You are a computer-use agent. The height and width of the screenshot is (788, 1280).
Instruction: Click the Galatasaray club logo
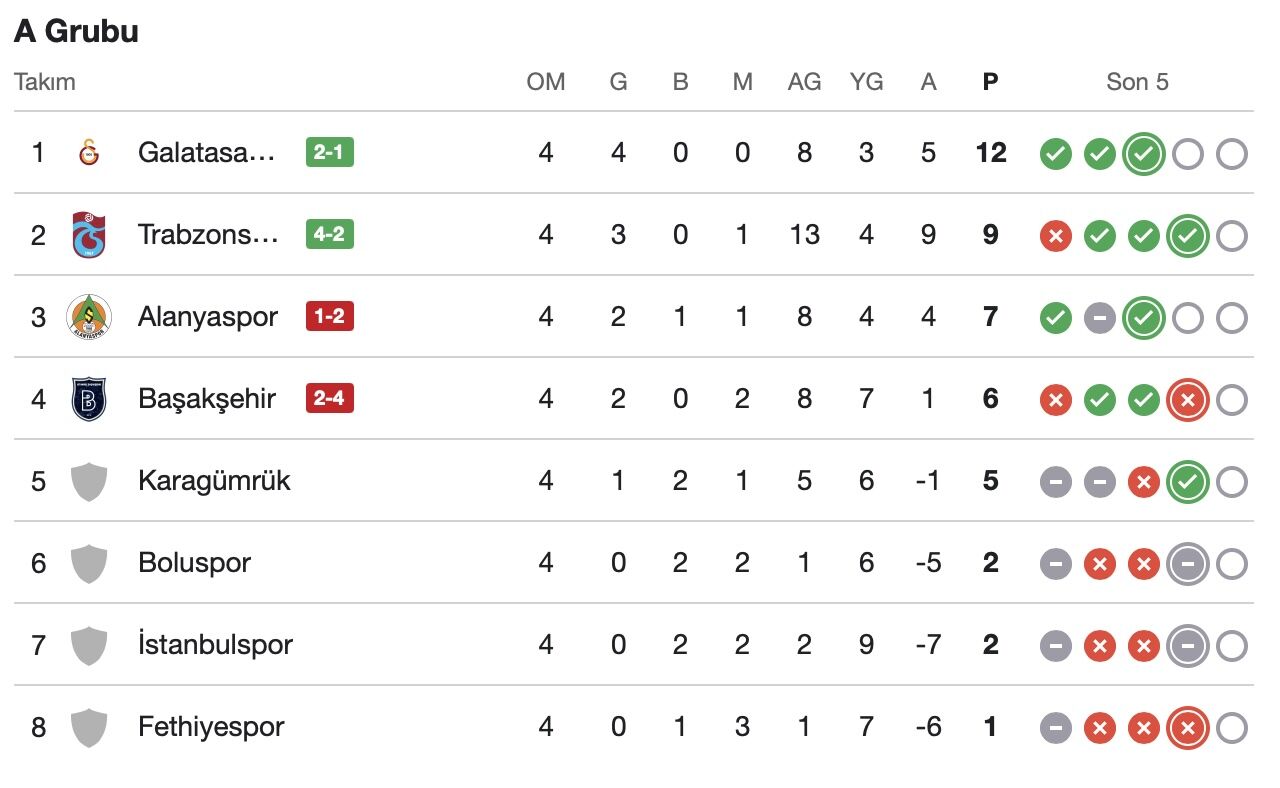point(89,153)
